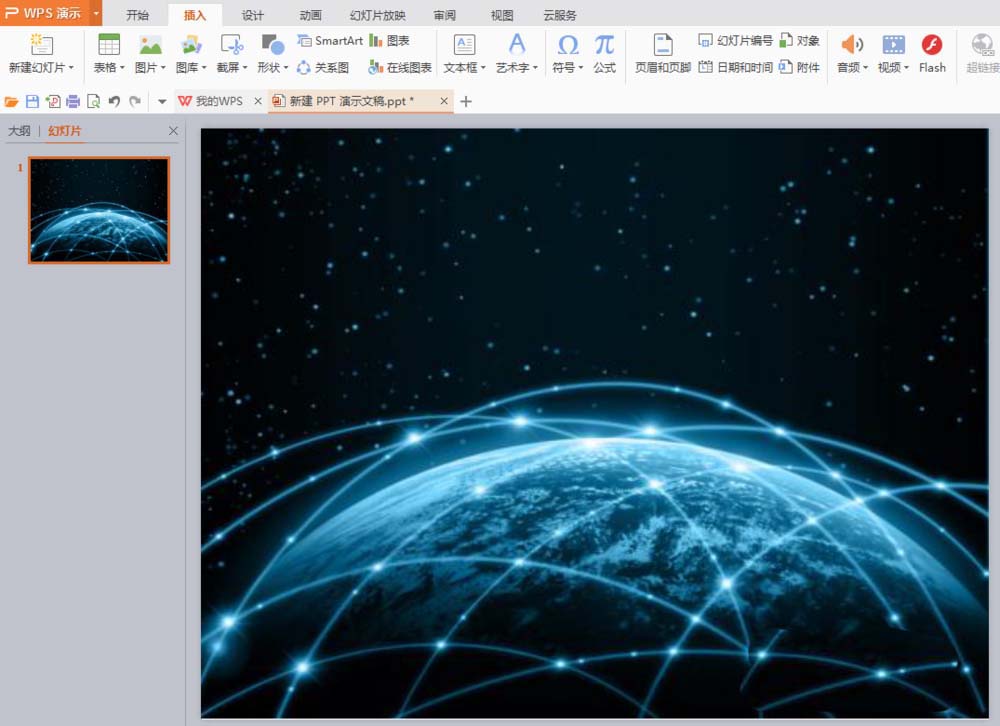Click the WPS 演示 application button
Screen dimensions: 1000x726
[45, 13]
